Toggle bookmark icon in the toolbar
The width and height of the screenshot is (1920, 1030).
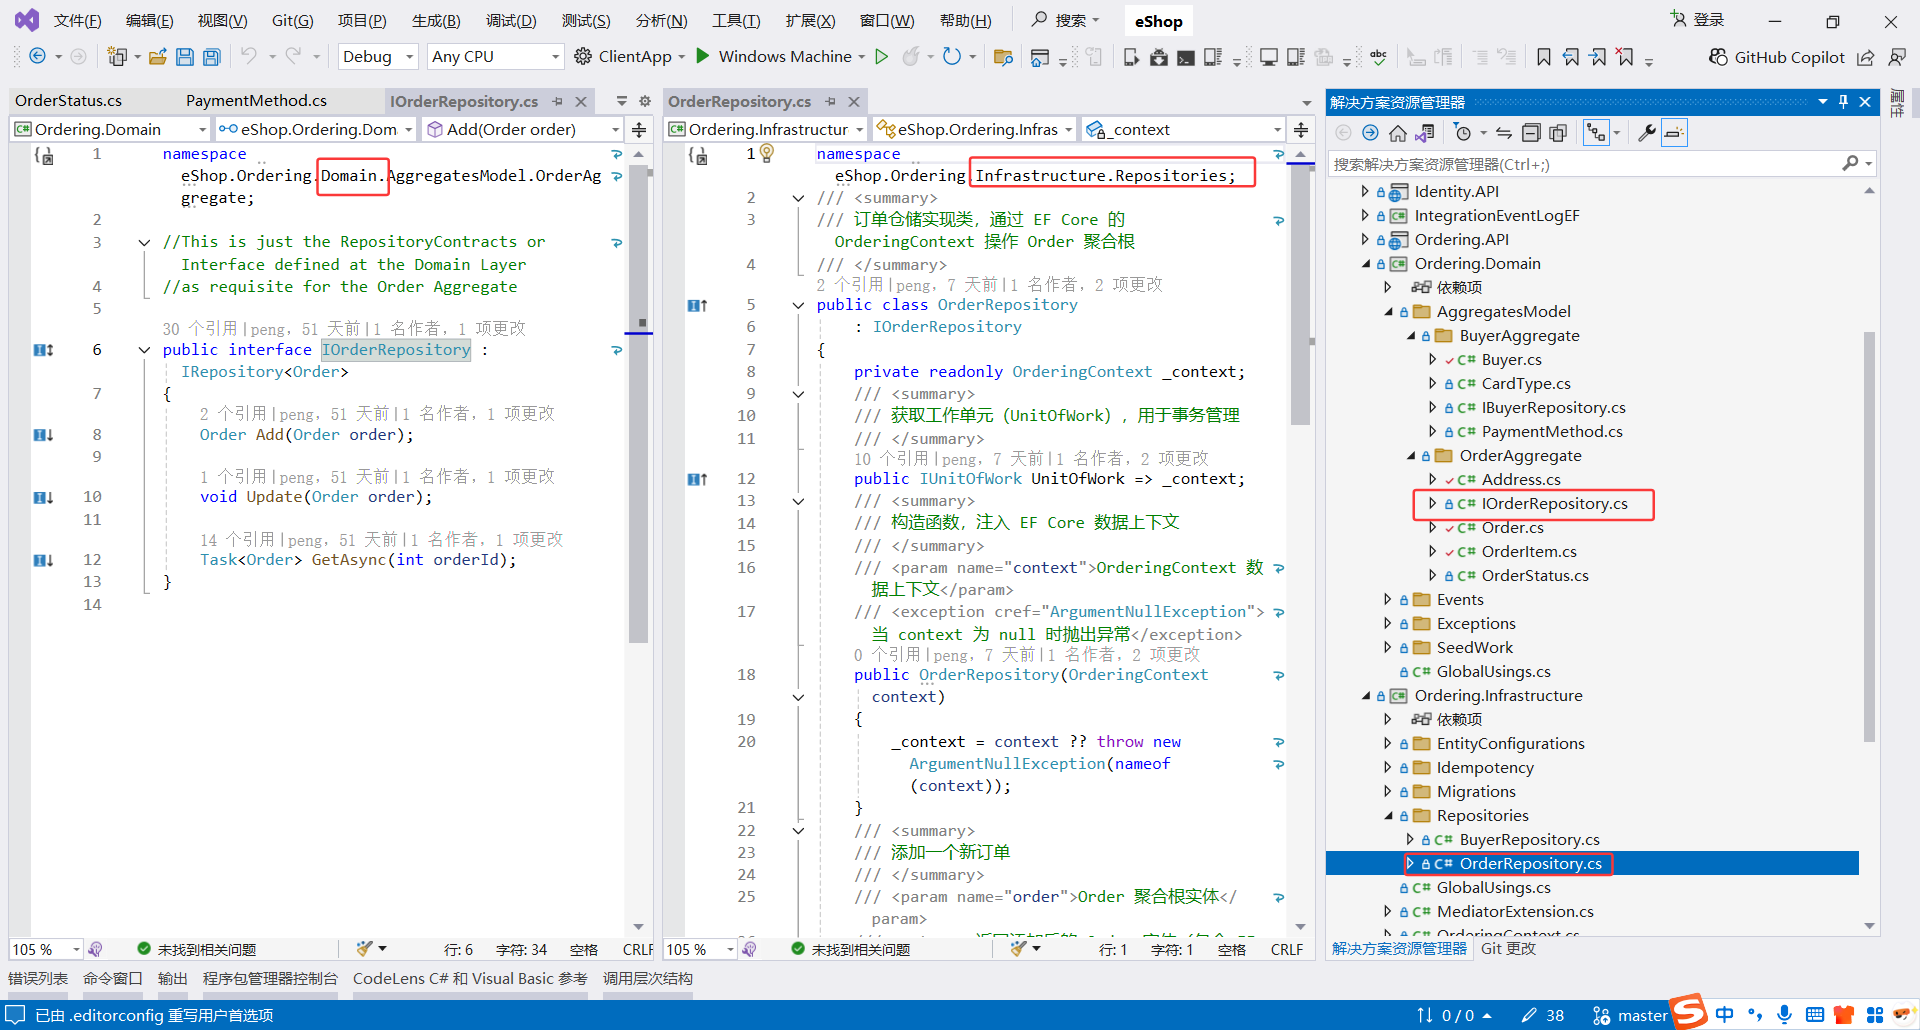click(1544, 57)
